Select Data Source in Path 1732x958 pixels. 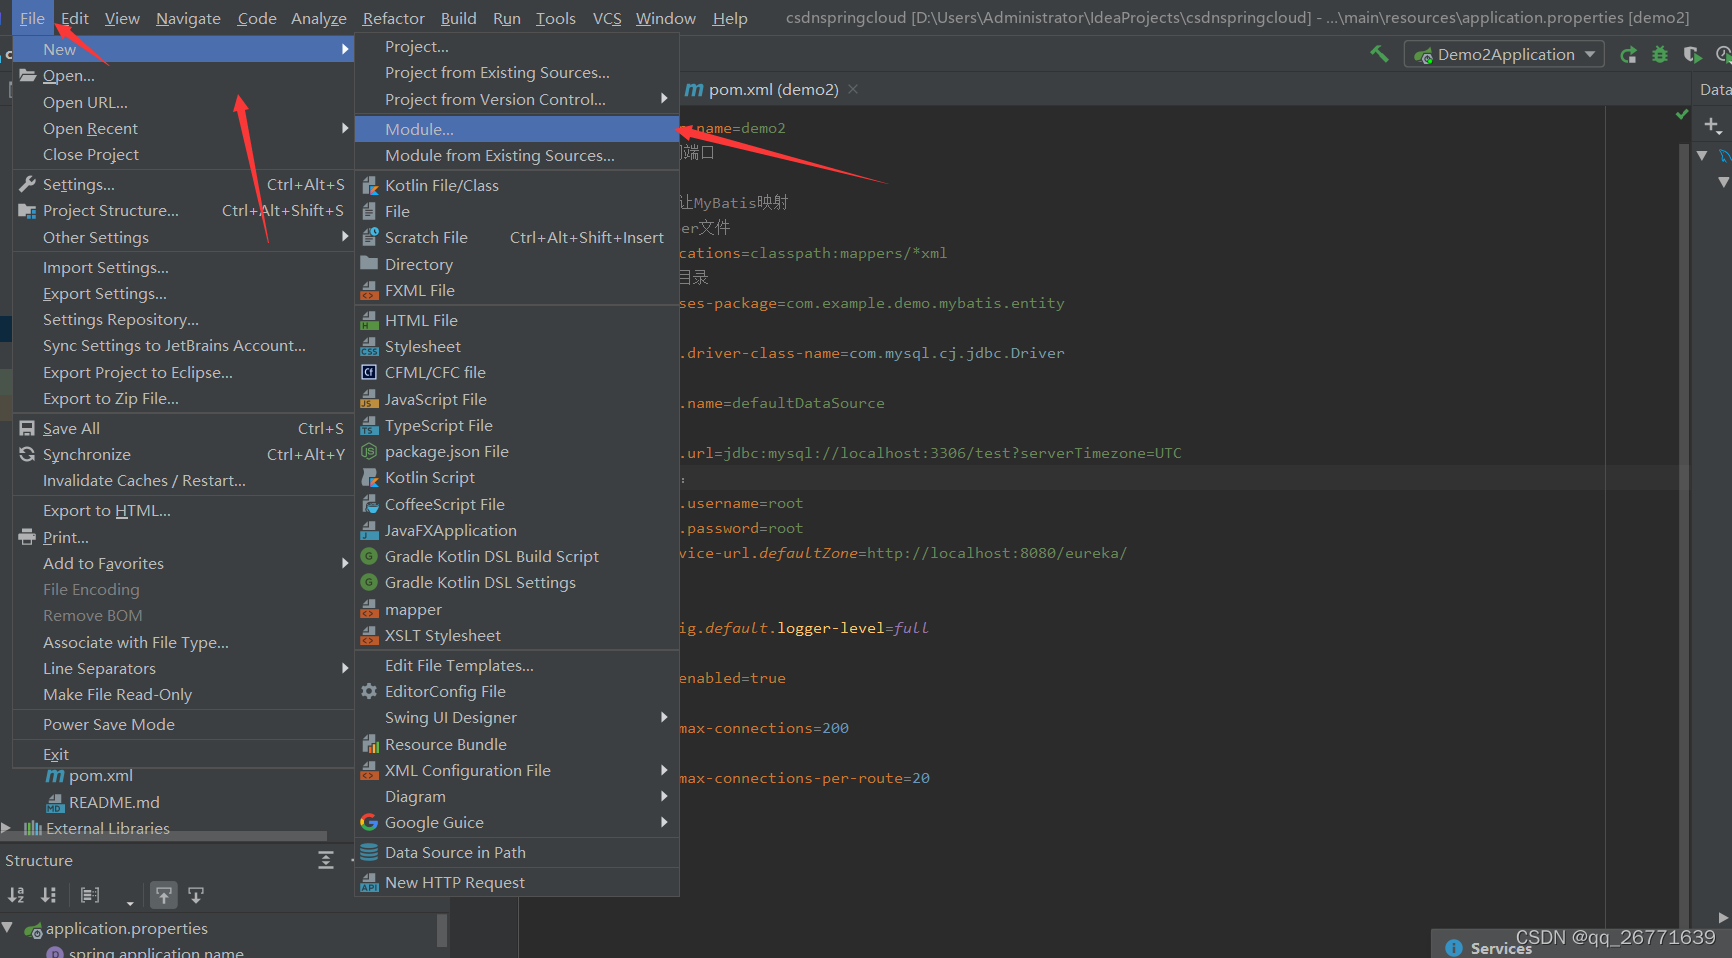(x=517, y=852)
